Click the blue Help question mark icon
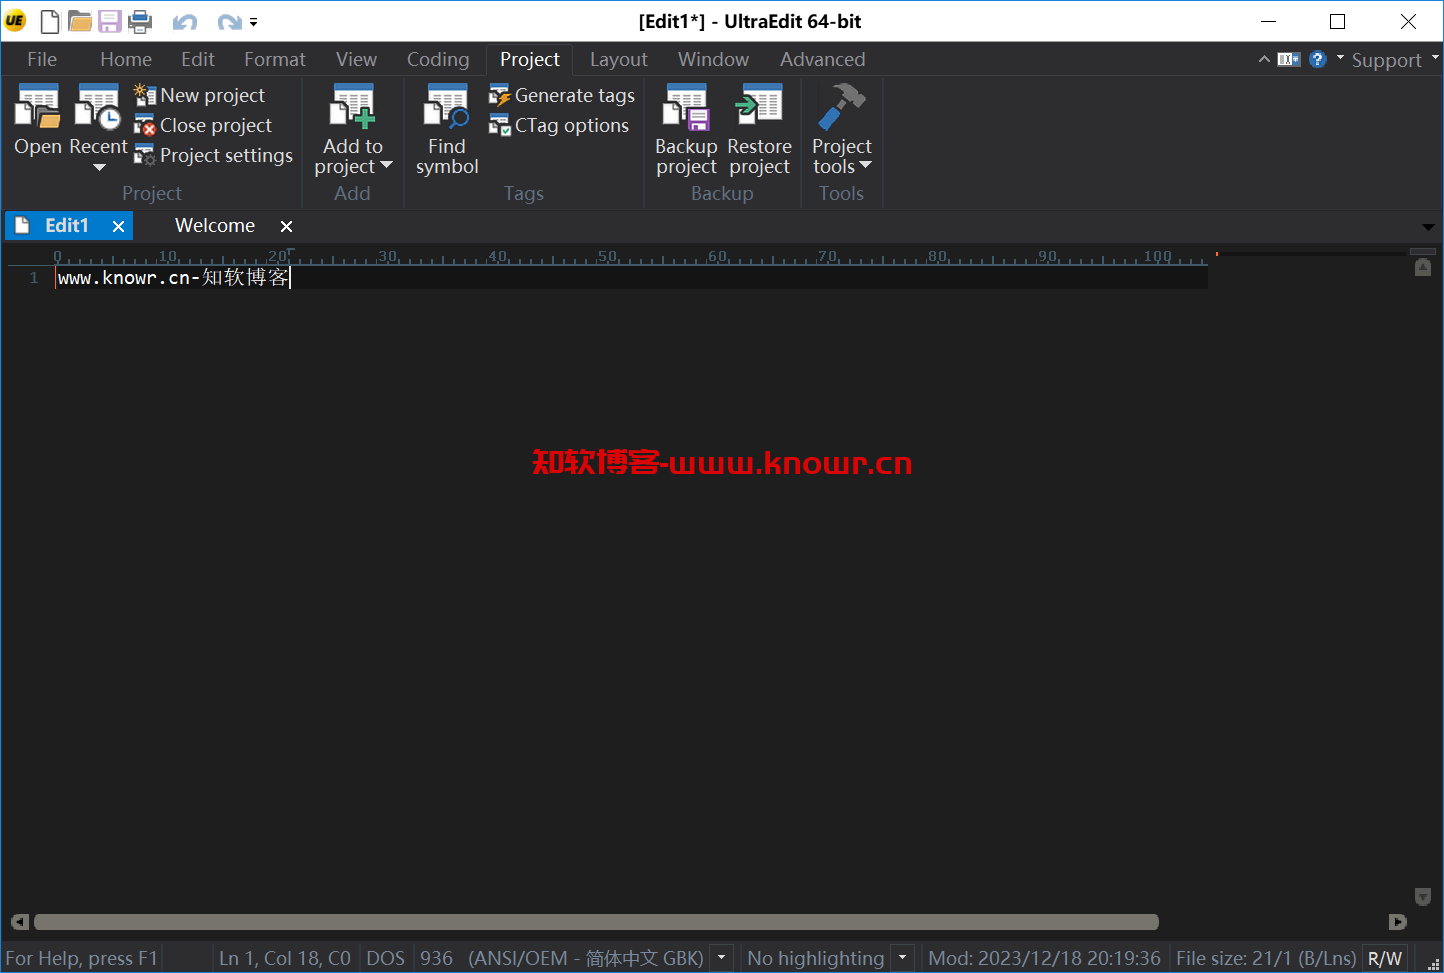This screenshot has height=973, width=1444. 1318,59
